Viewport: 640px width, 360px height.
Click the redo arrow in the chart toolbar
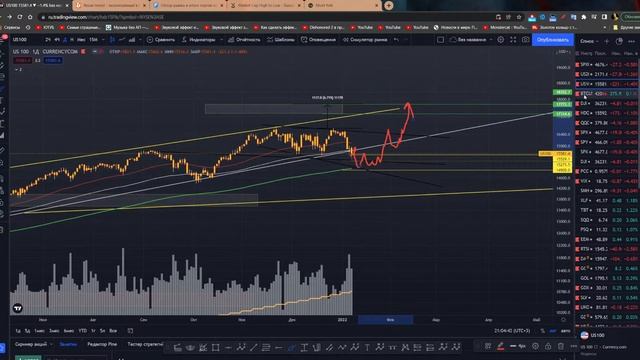(406, 40)
